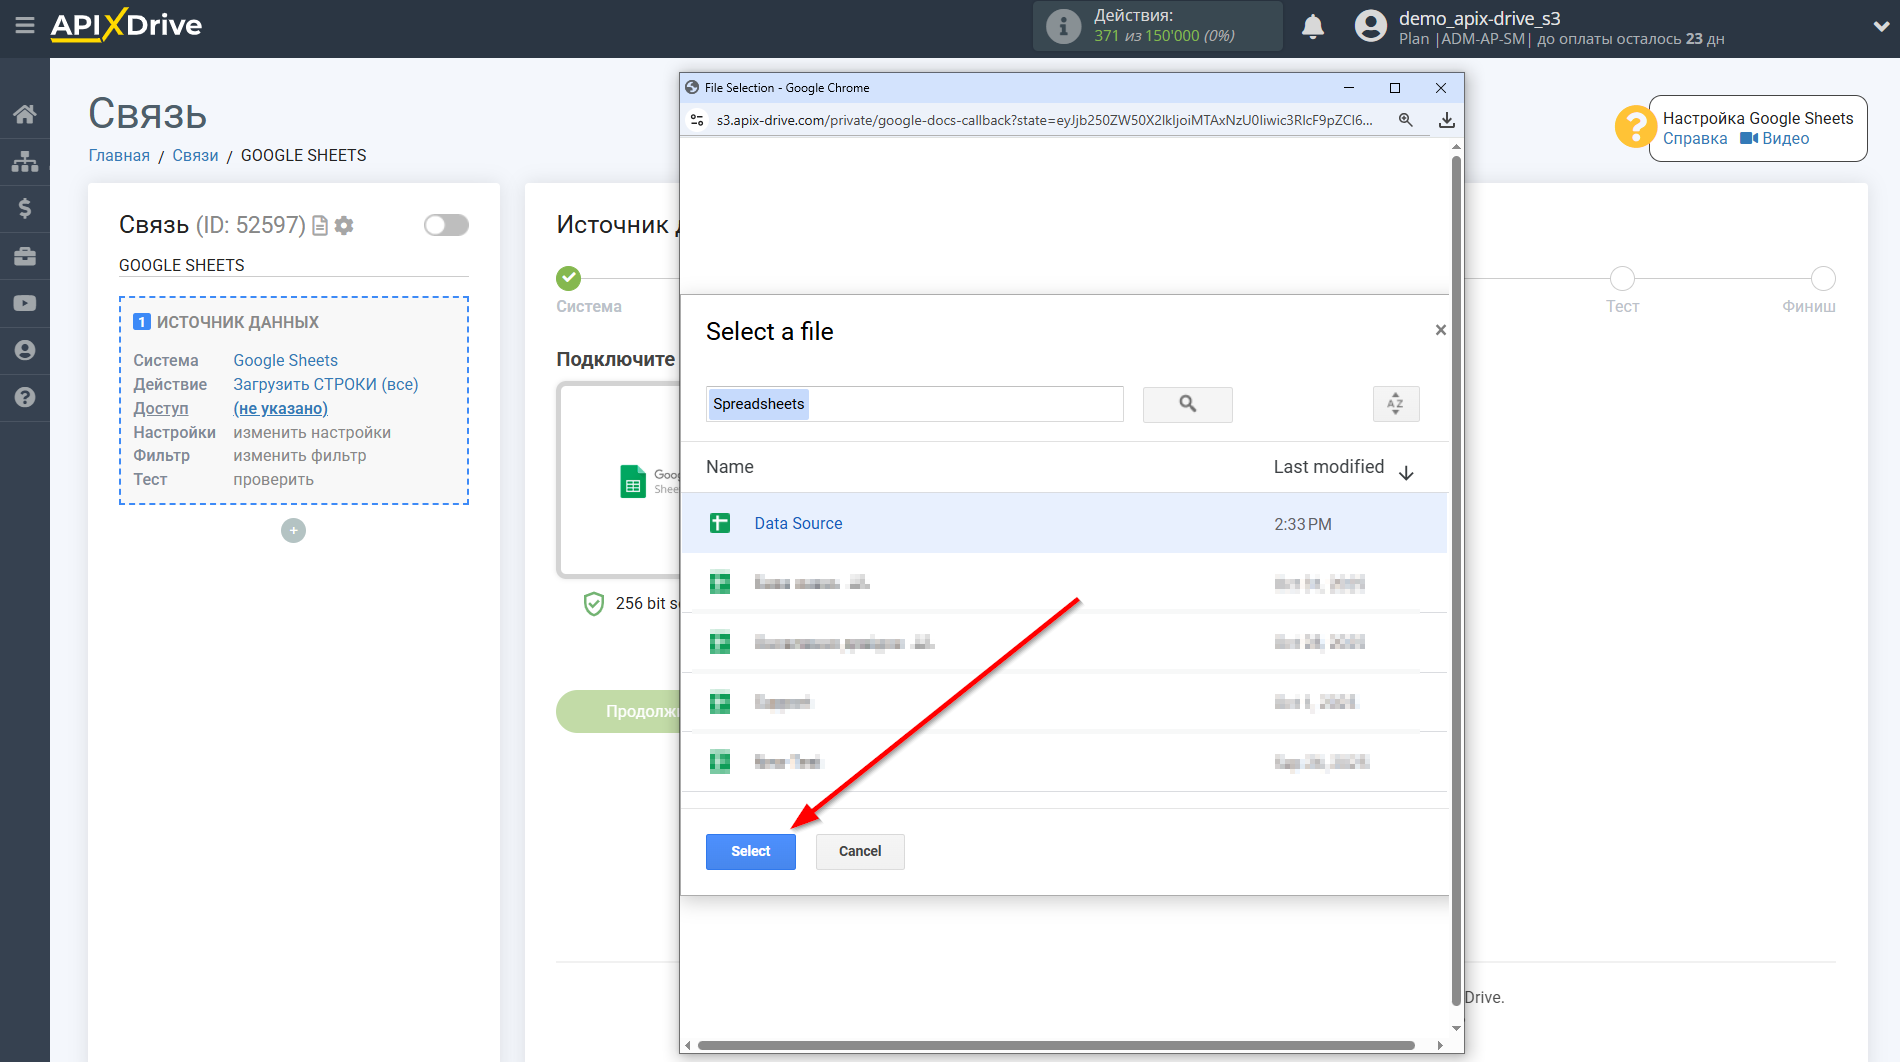Image resolution: width=1900 pixels, height=1062 pixels.
Task: Open the "Главная" breadcrumb item
Action: [x=118, y=155]
